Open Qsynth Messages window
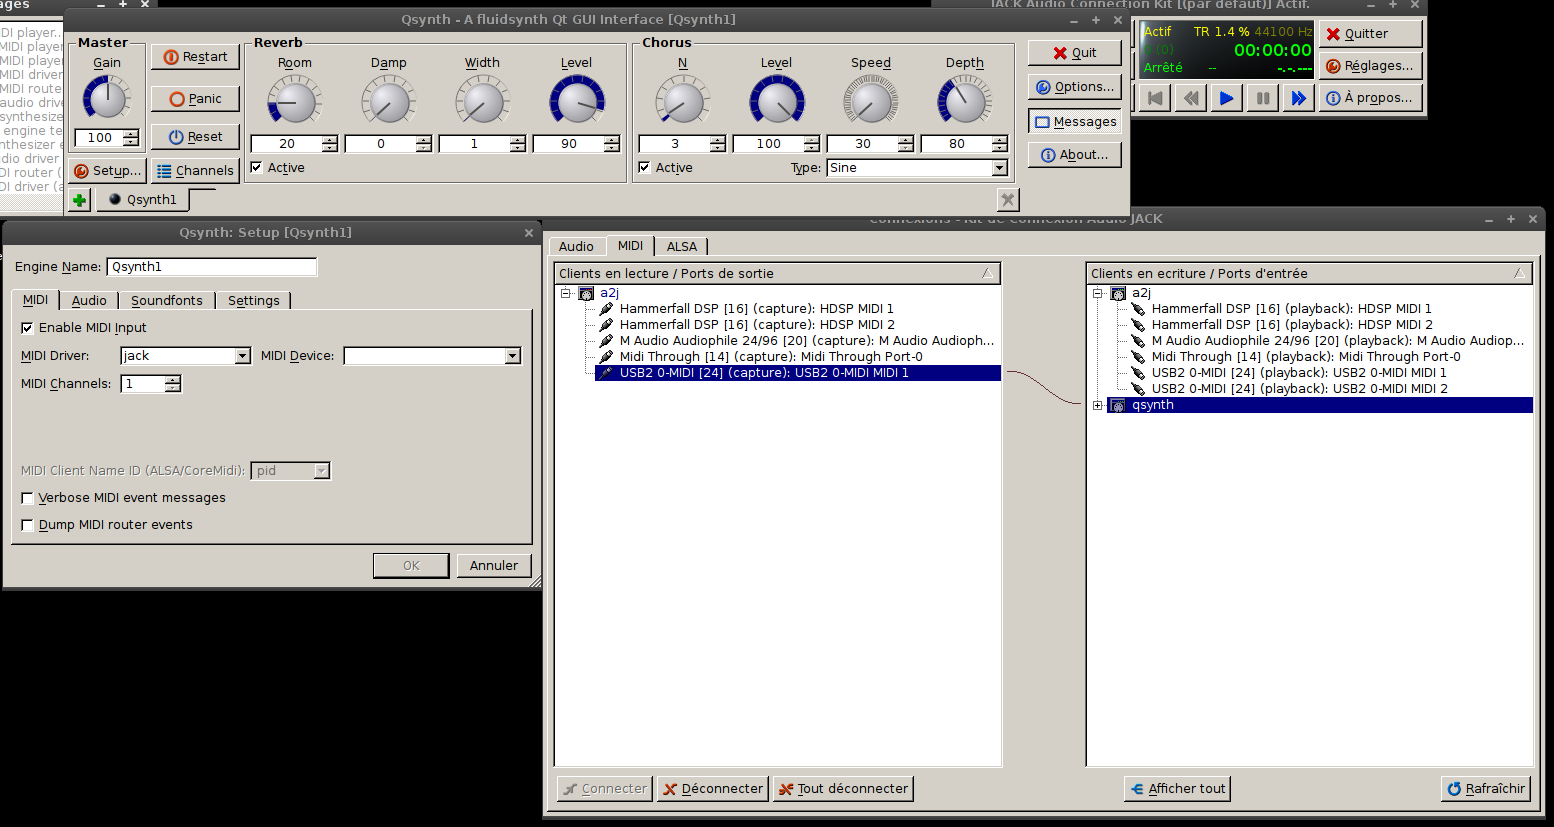Viewport: 1554px width, 827px height. click(1075, 122)
